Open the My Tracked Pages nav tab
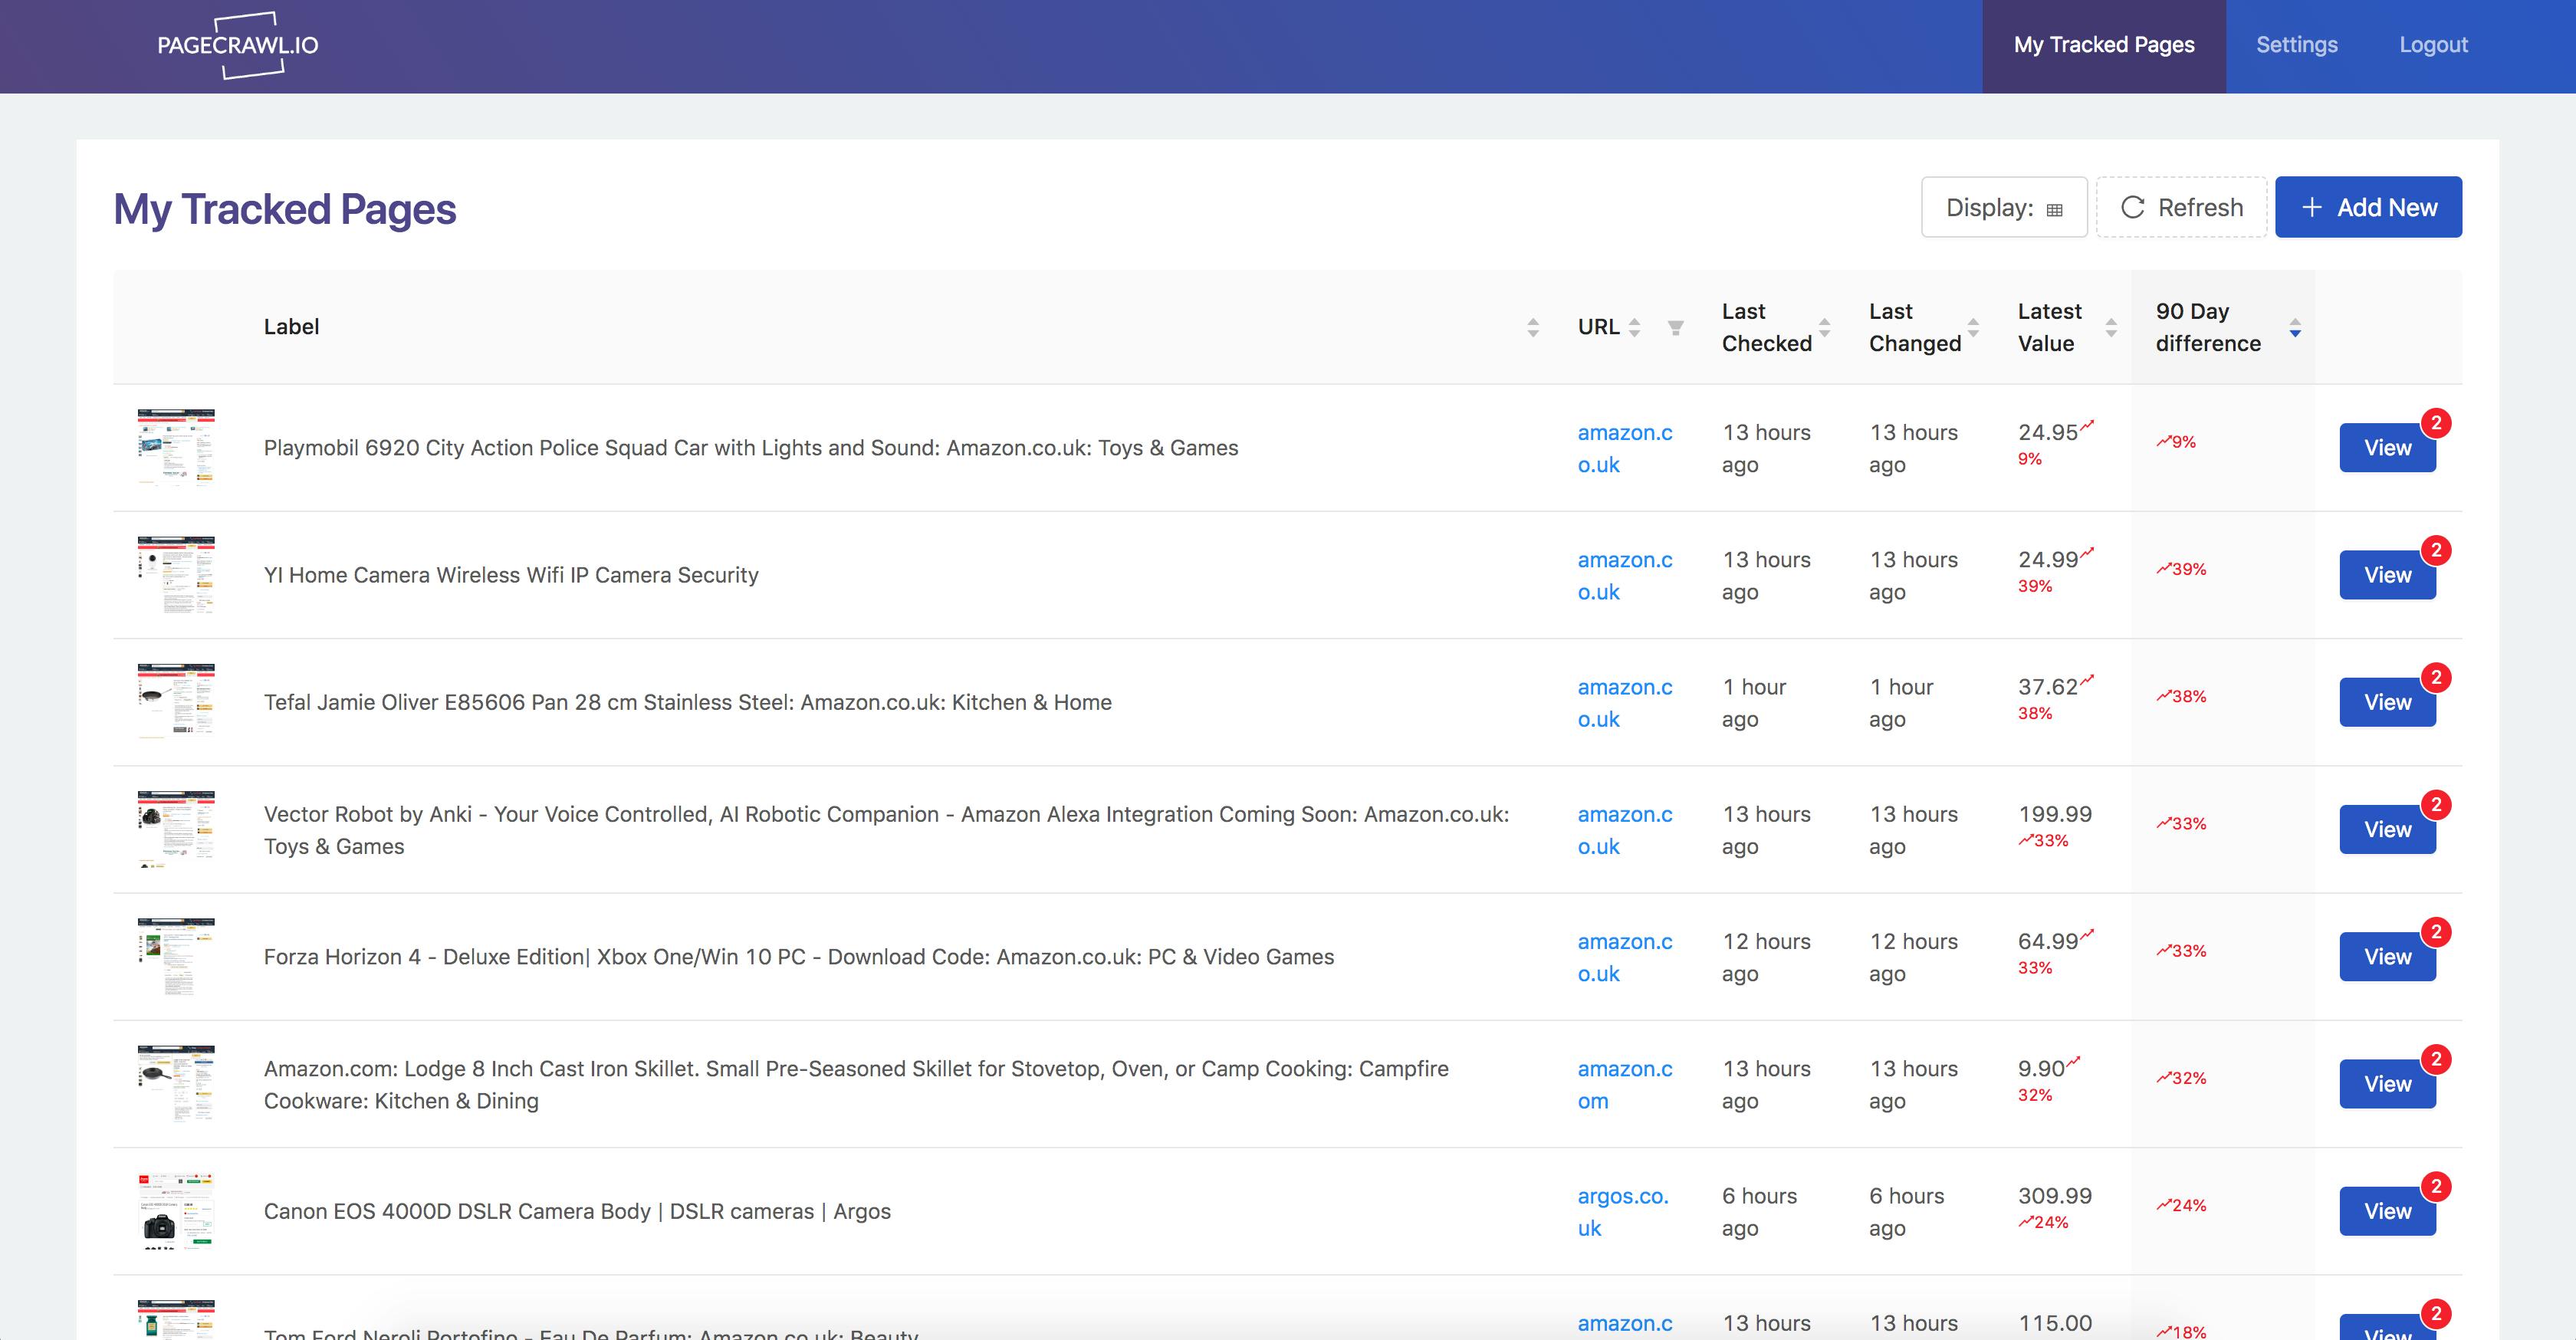The image size is (2576, 1340). click(x=2104, y=45)
